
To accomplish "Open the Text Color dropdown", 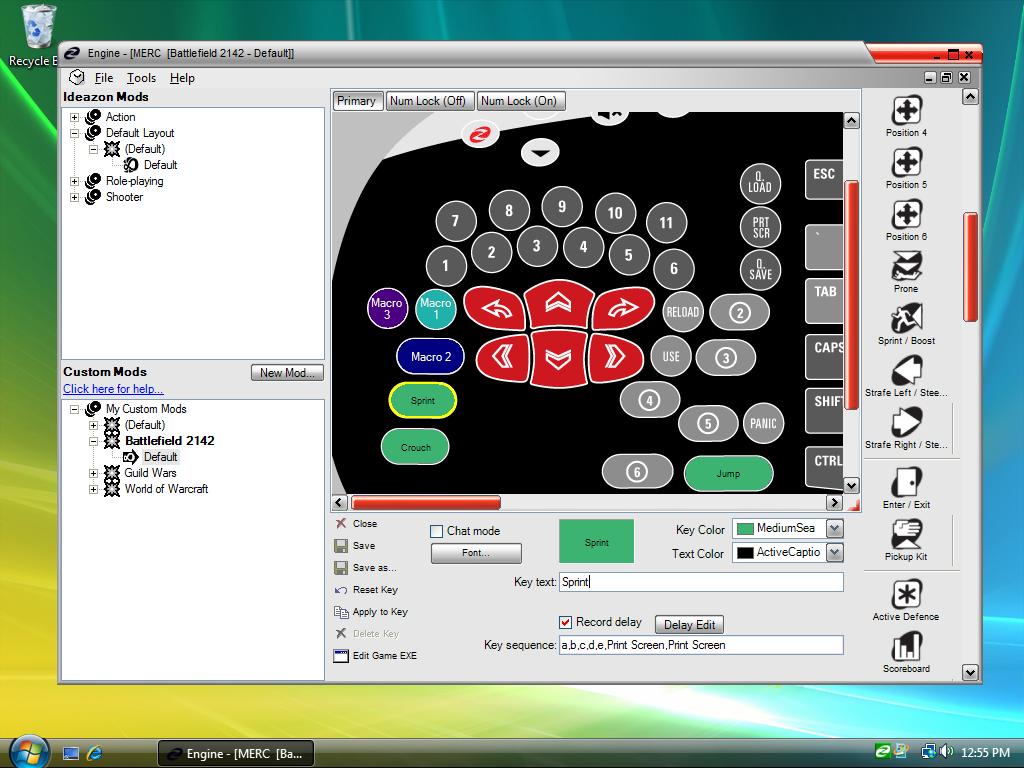I will tap(835, 552).
